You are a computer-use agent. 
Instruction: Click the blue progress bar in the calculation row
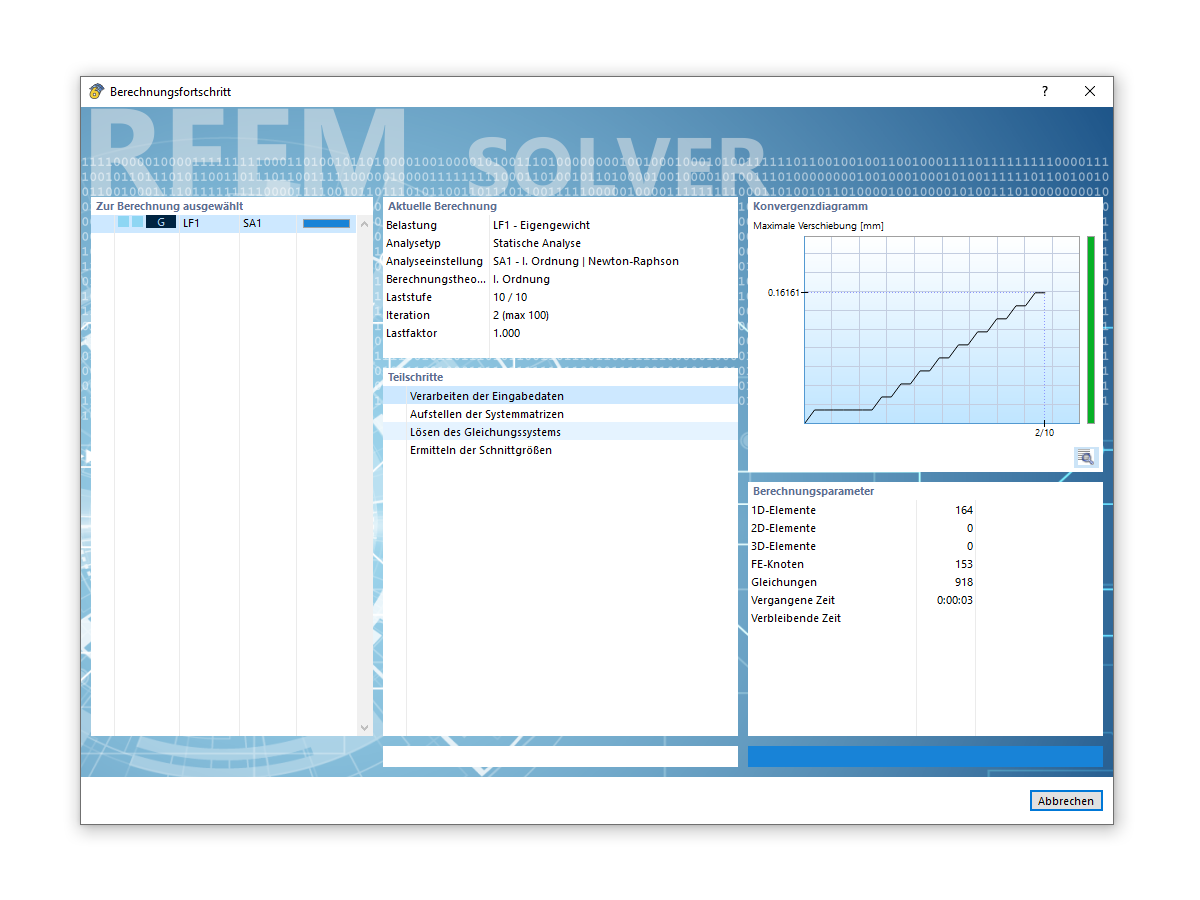click(326, 222)
